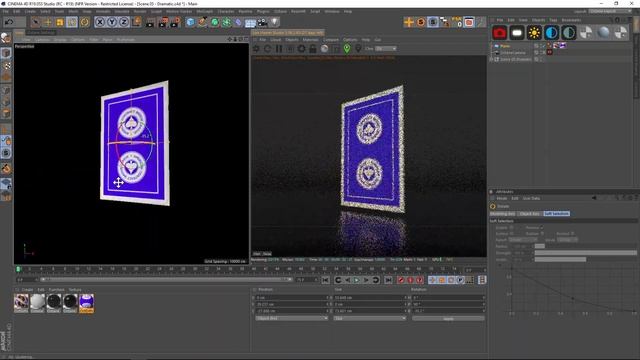Open the File menu

coord(6,11)
